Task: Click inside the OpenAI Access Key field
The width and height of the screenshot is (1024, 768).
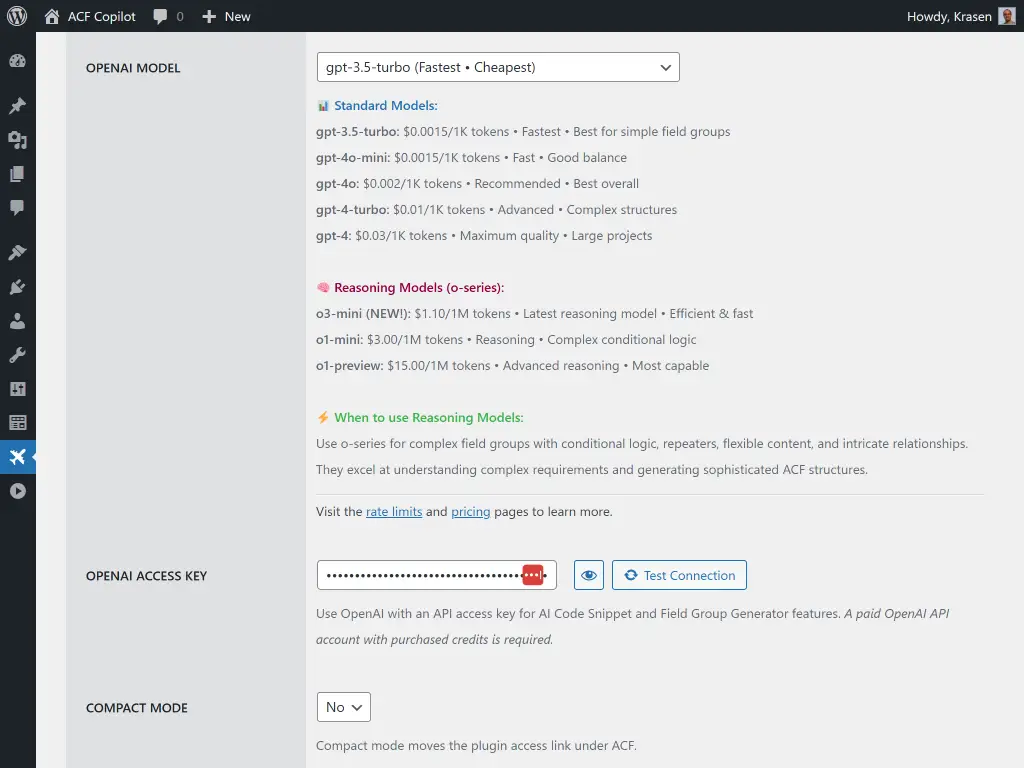Action: 430,575
